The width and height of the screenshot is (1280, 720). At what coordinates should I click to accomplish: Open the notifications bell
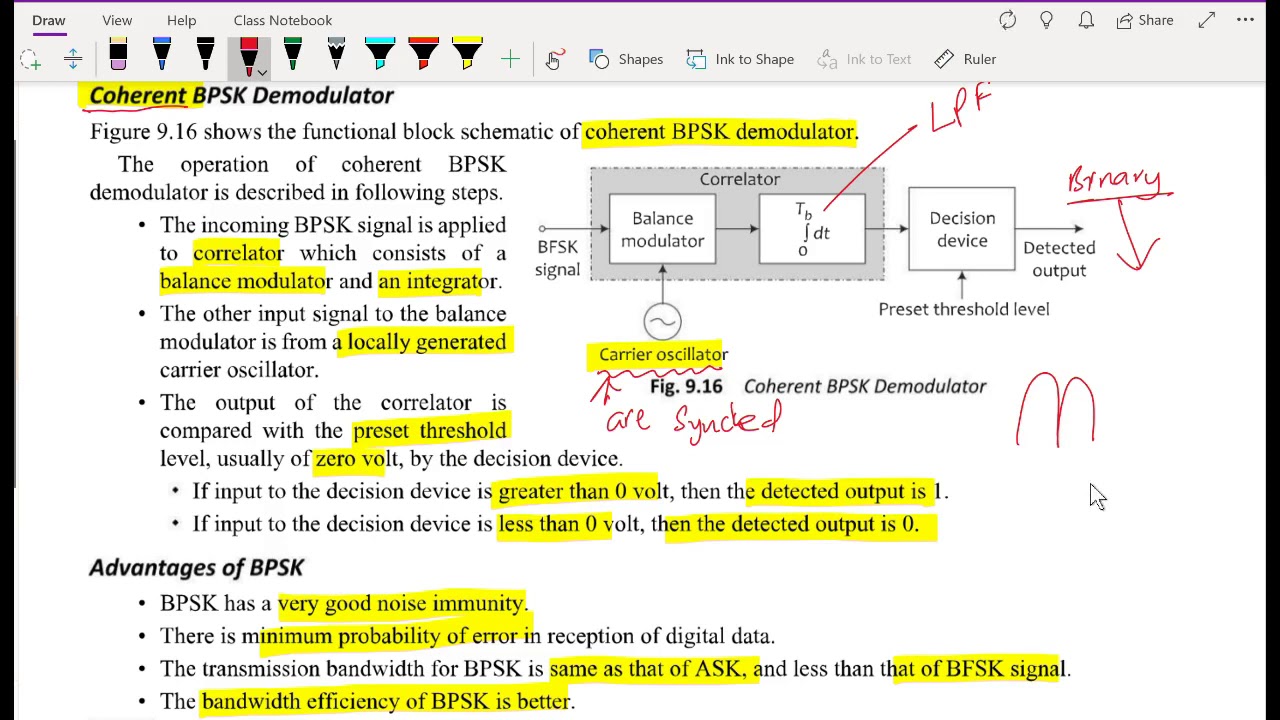(1086, 20)
